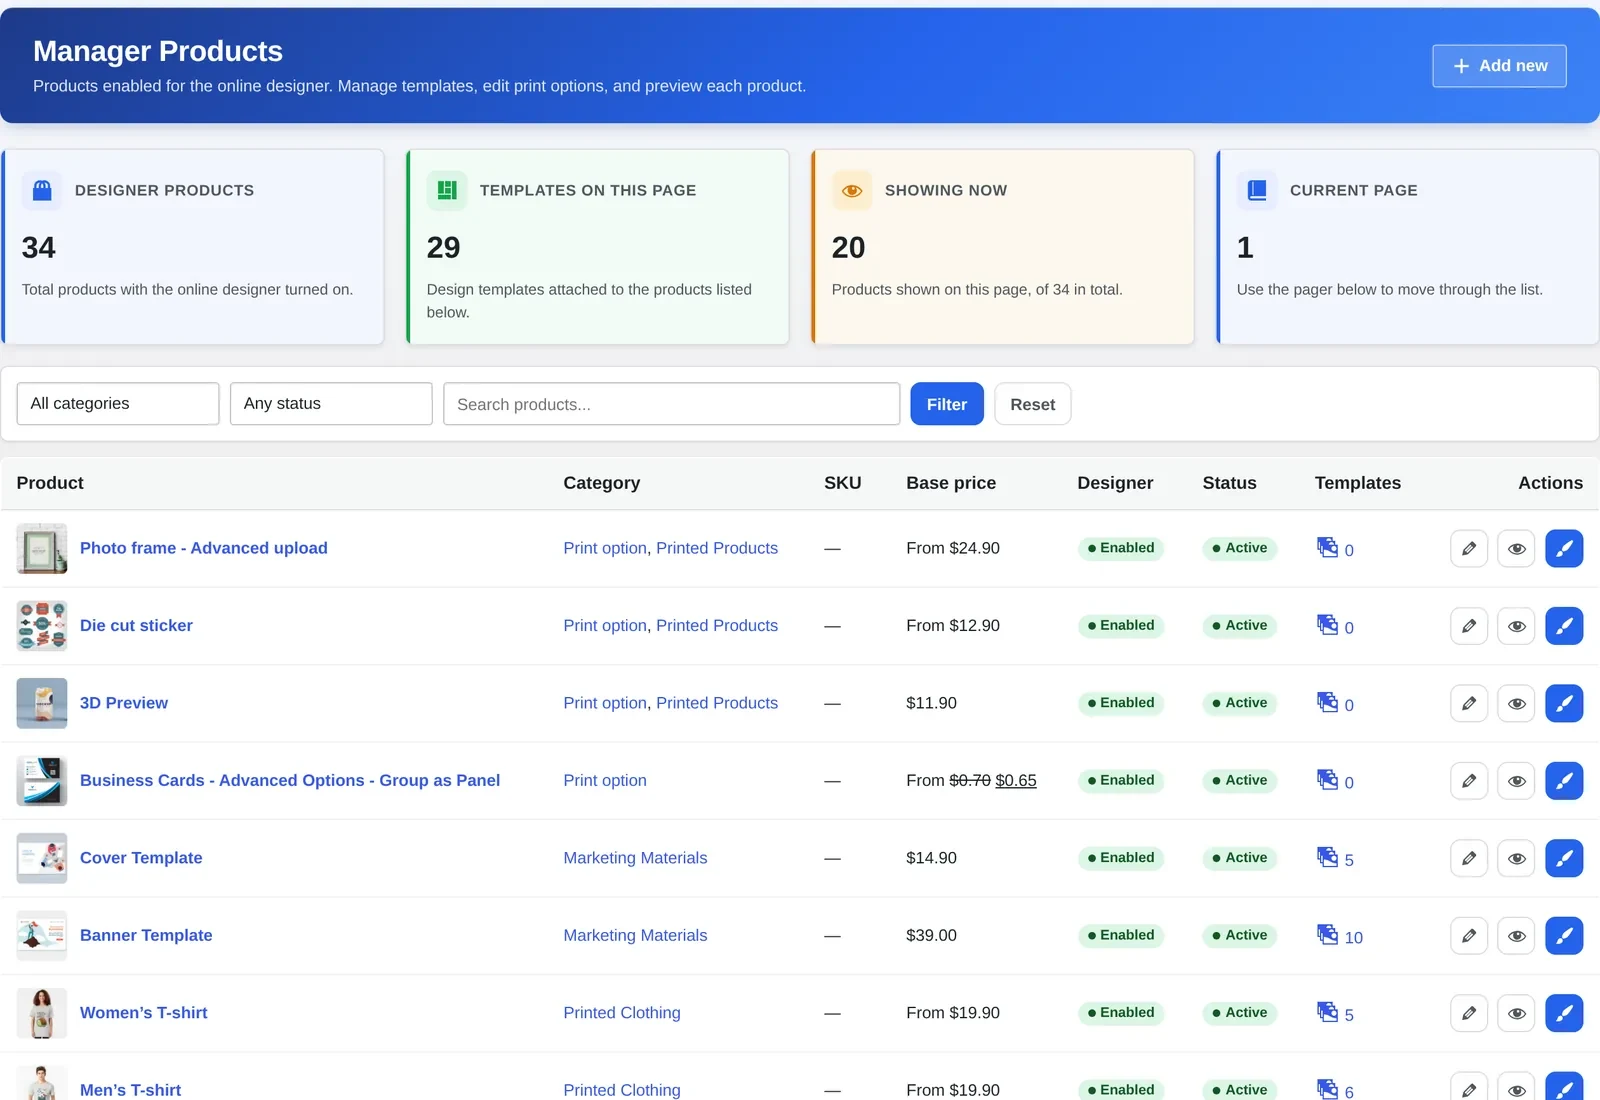Open the Die cut sticker product link
The height and width of the screenshot is (1100, 1600).
[136, 626]
